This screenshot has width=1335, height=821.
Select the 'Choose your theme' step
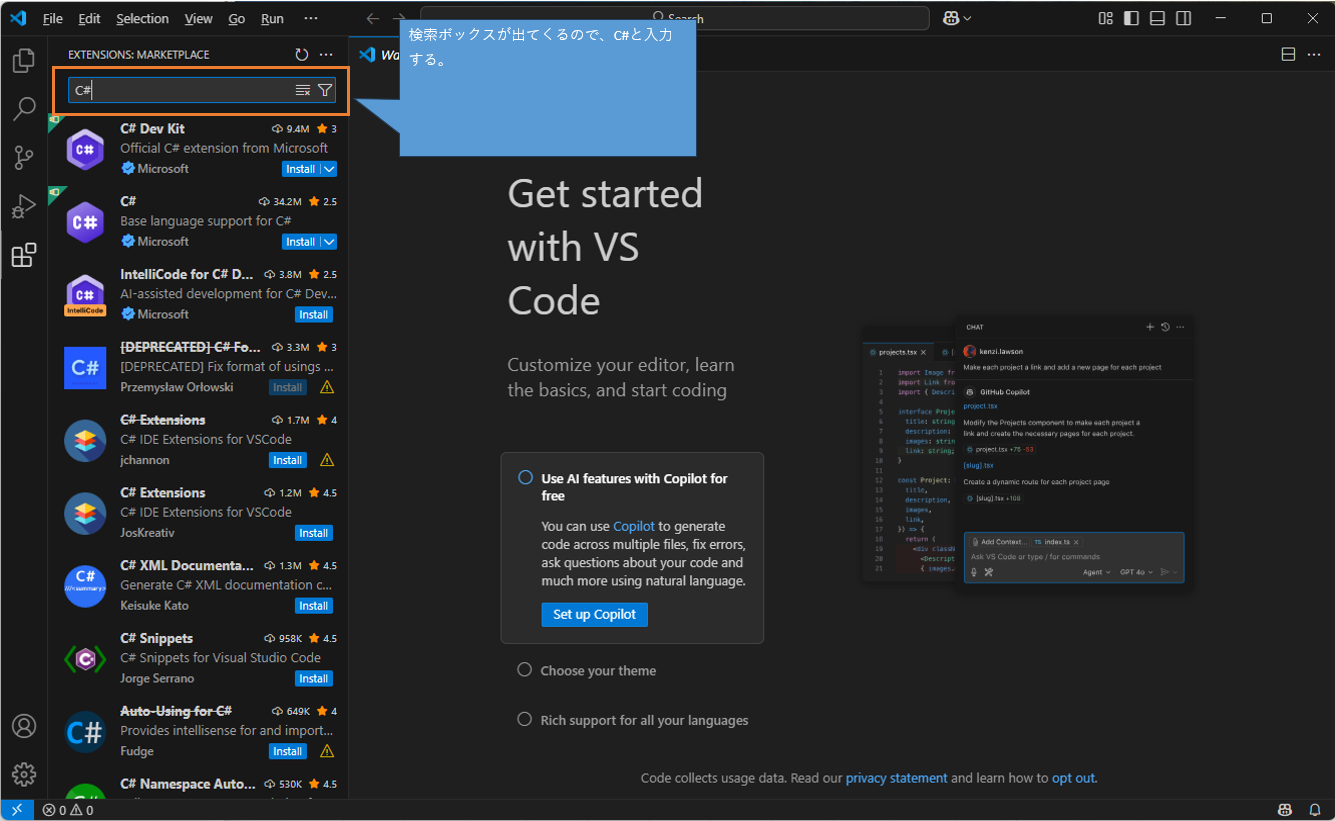pos(598,671)
